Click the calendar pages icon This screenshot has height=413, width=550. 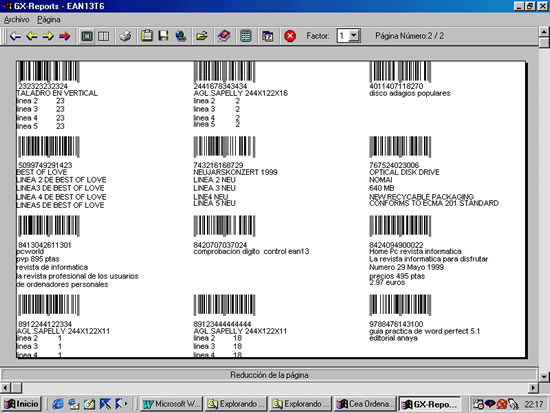268,36
